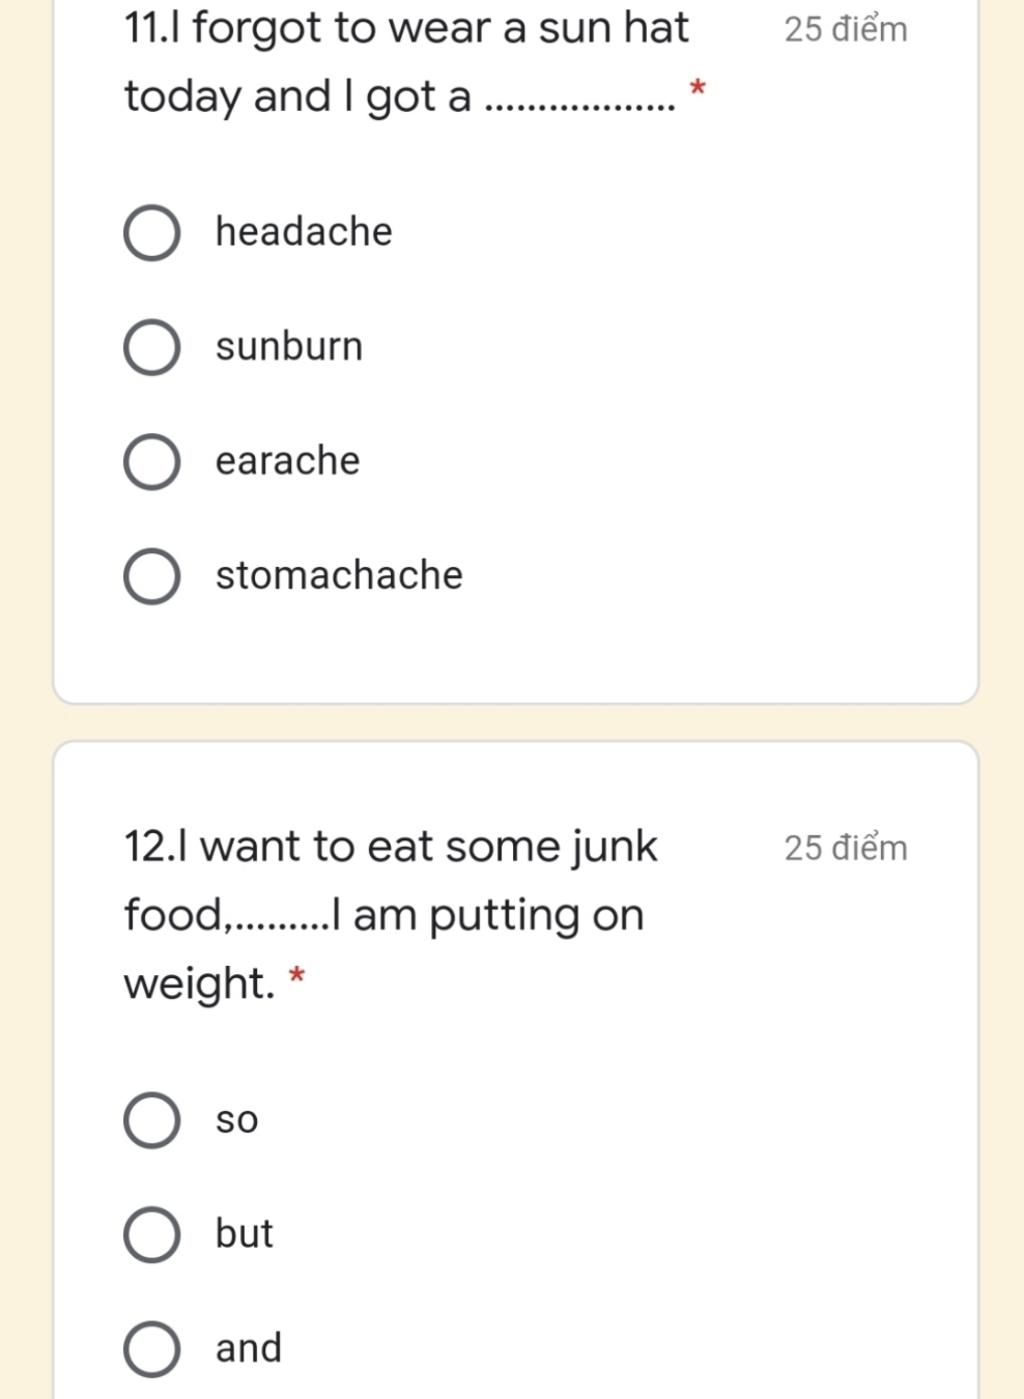Click the red required asterisk after "weight."
The width and height of the screenshot is (1024, 1399).
(296, 976)
